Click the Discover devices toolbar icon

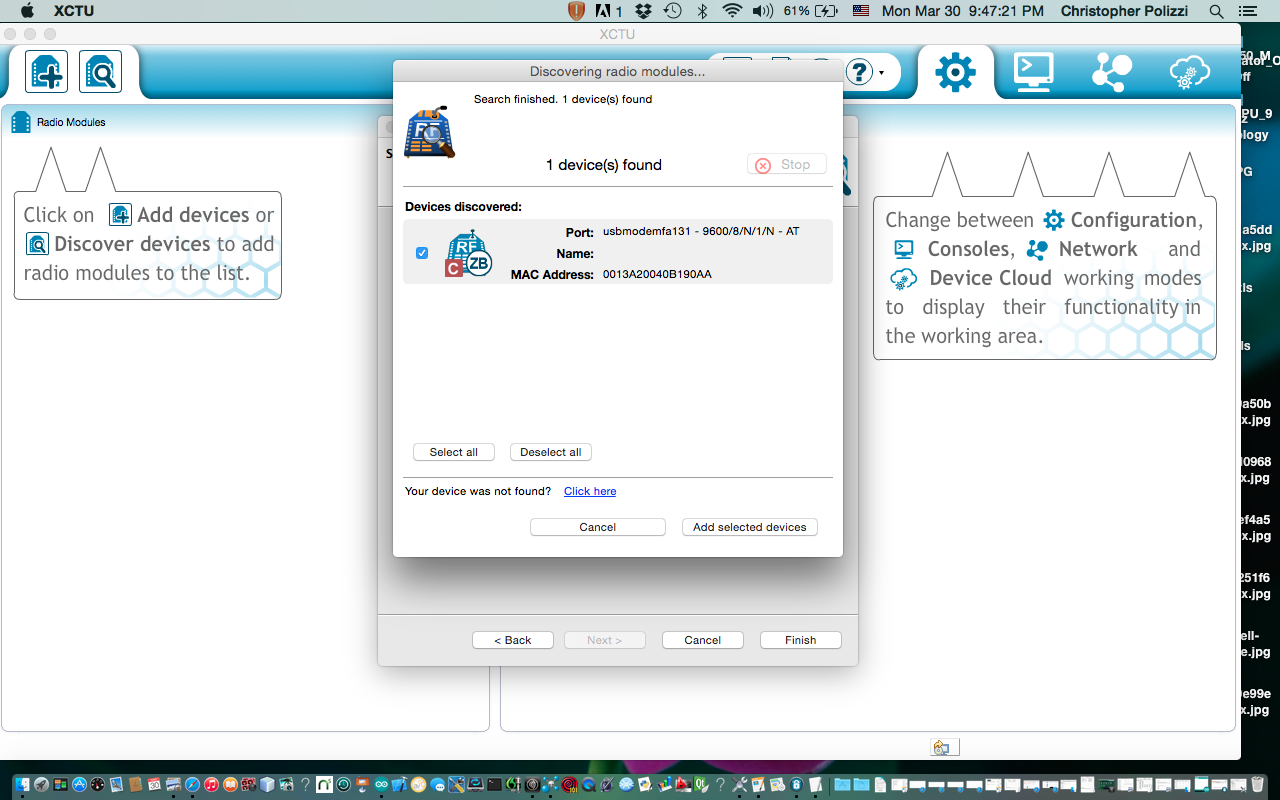click(x=101, y=72)
